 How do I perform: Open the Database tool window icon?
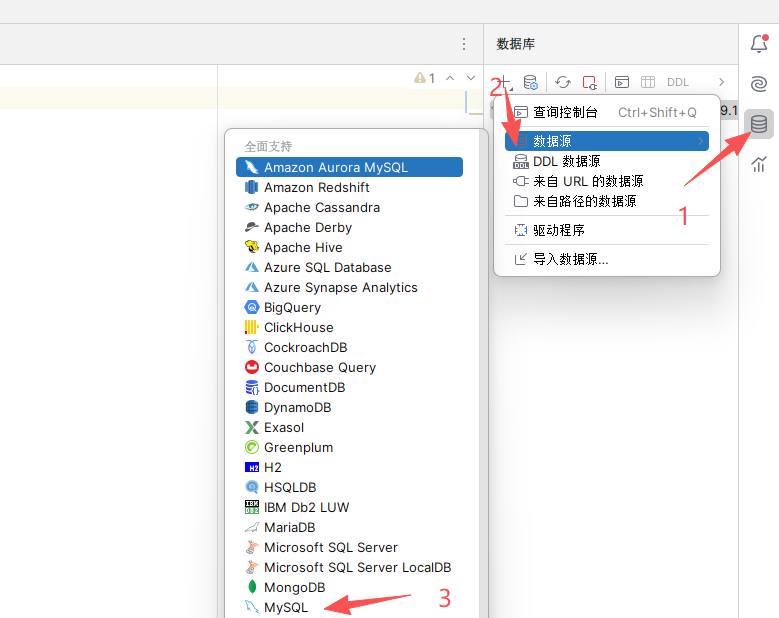pos(759,124)
